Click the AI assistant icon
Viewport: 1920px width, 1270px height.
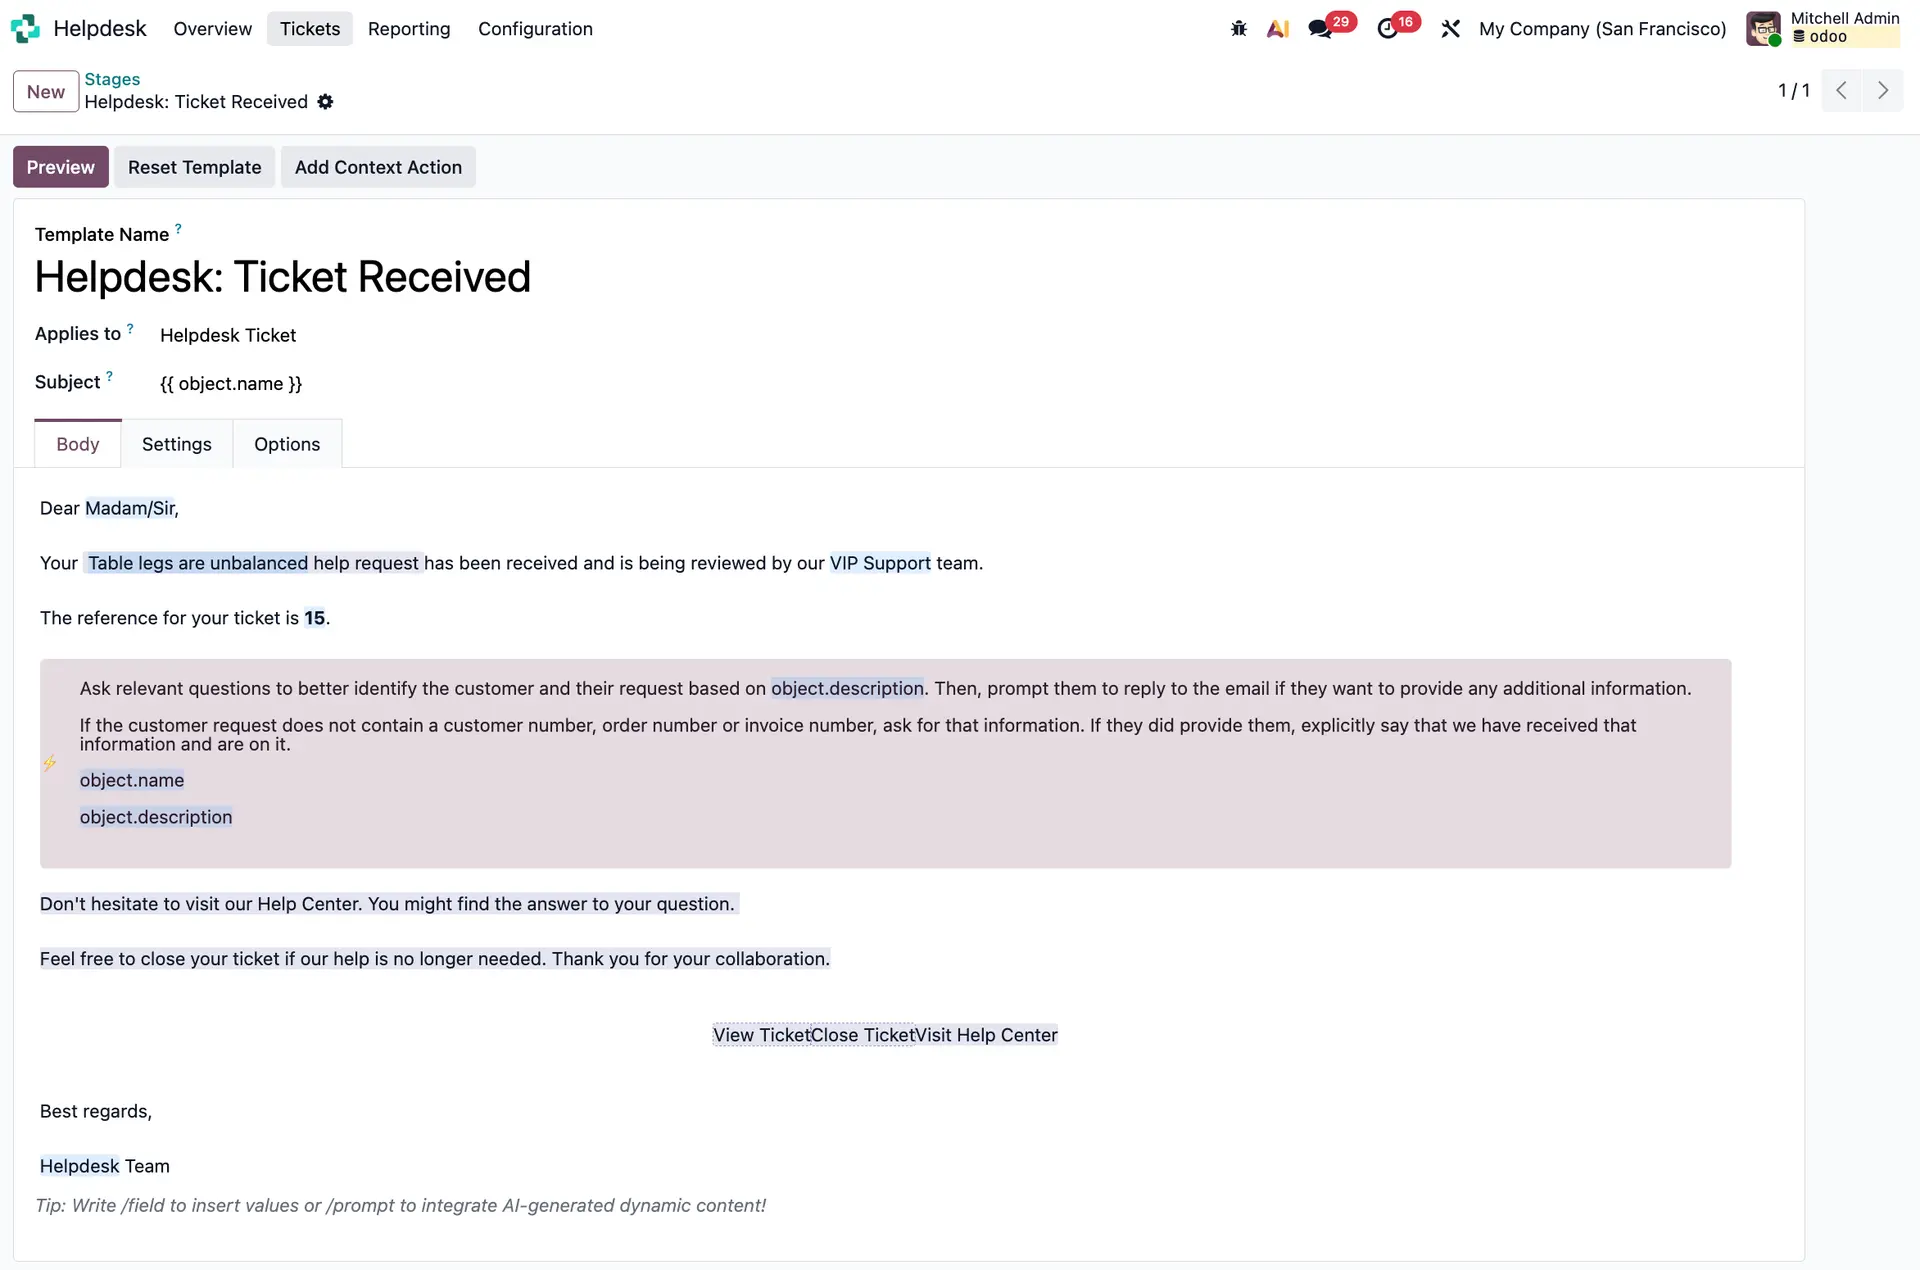1278,29
